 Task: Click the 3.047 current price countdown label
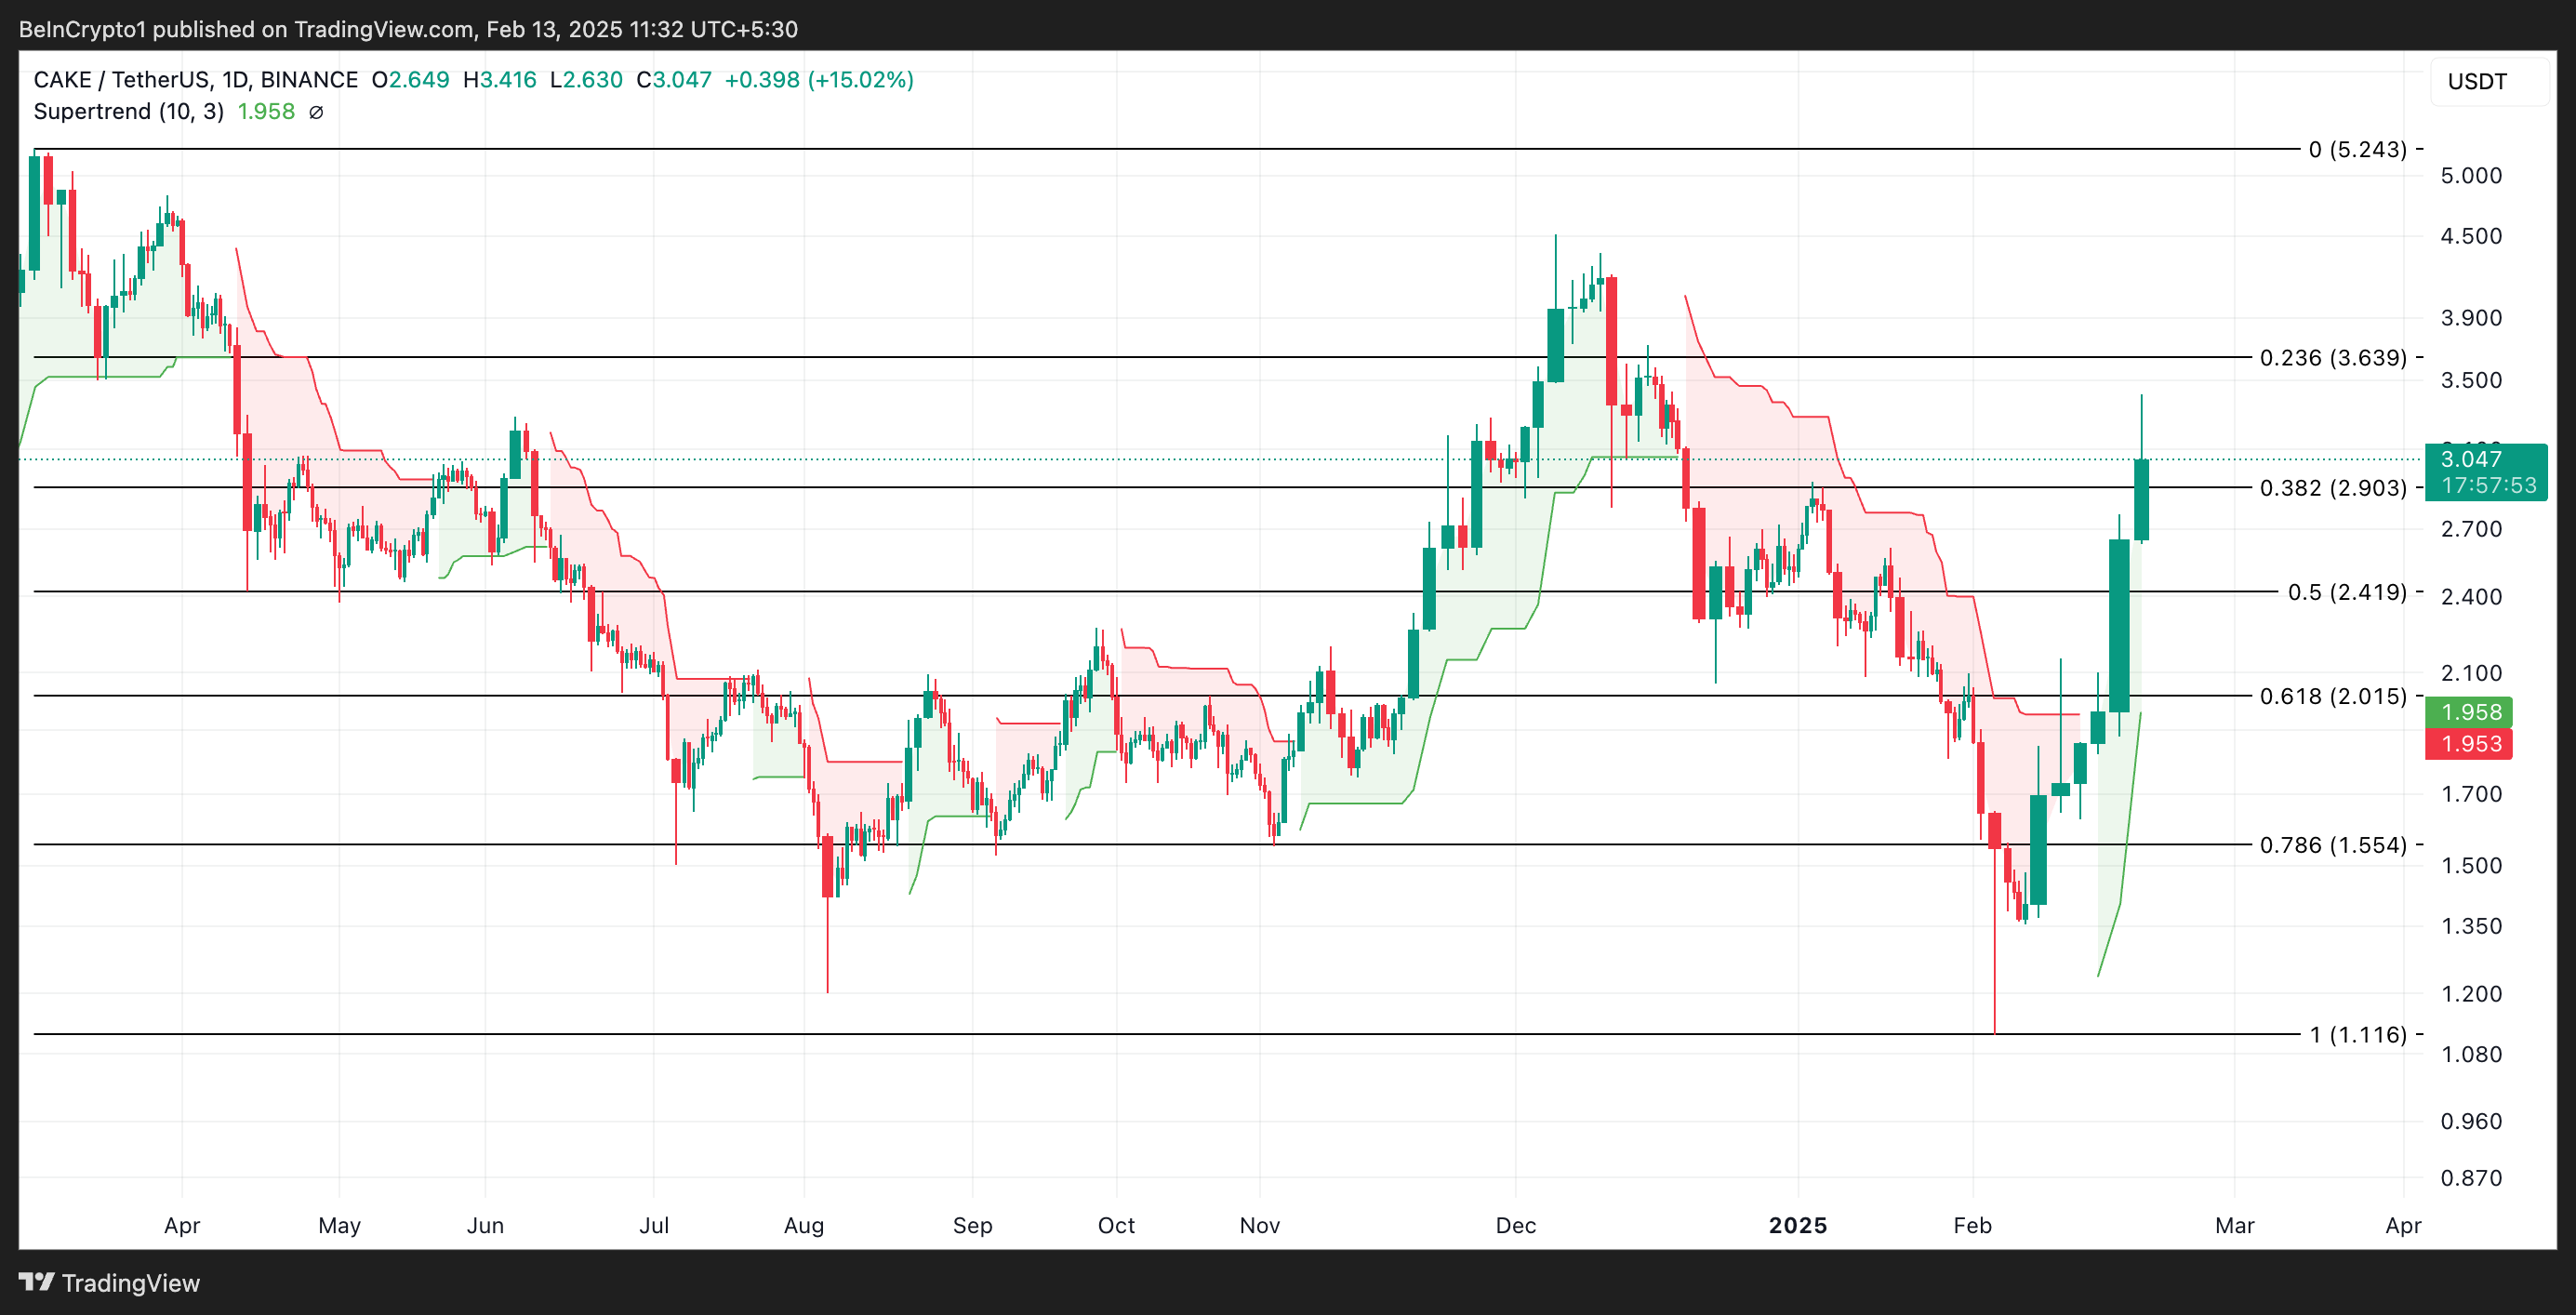2486,472
